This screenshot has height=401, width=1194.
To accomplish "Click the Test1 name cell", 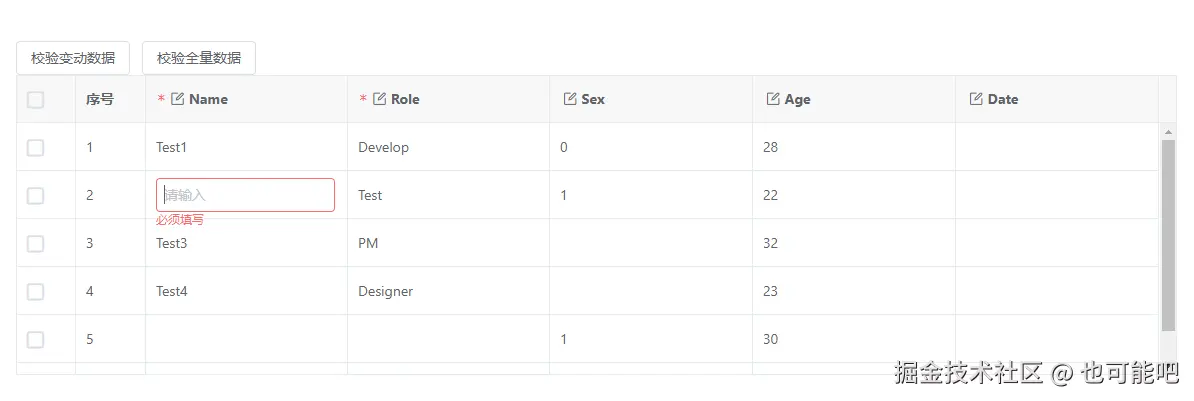I will (x=172, y=147).
